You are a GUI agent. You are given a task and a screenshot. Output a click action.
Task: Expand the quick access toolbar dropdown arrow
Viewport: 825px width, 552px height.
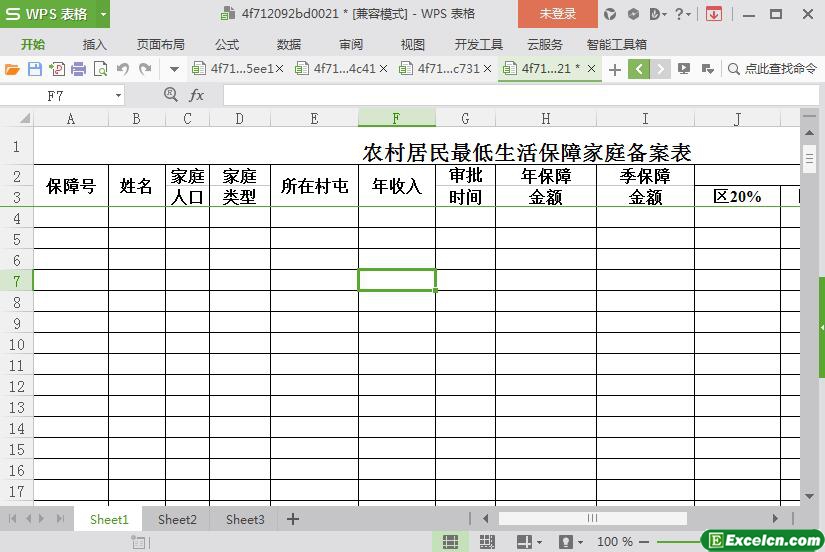pos(174,69)
